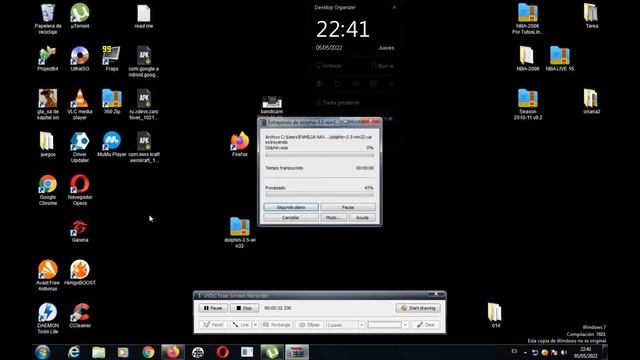640x360 pixels.
Task: Switch to Opera in the taskbar
Action: (x=222, y=352)
